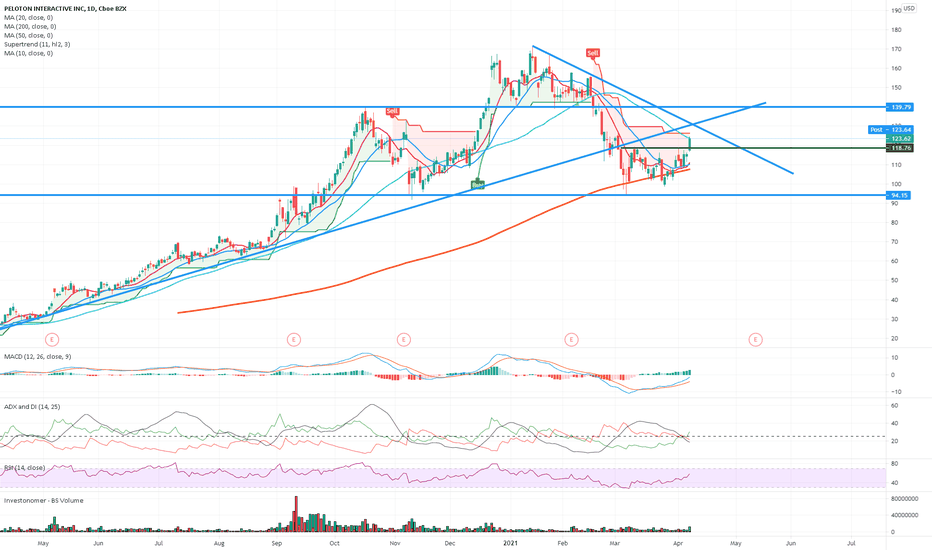Viewport: 932px width, 550px height.
Task: Click the upcoming earnings marker in May 2021
Action: [x=755, y=340]
